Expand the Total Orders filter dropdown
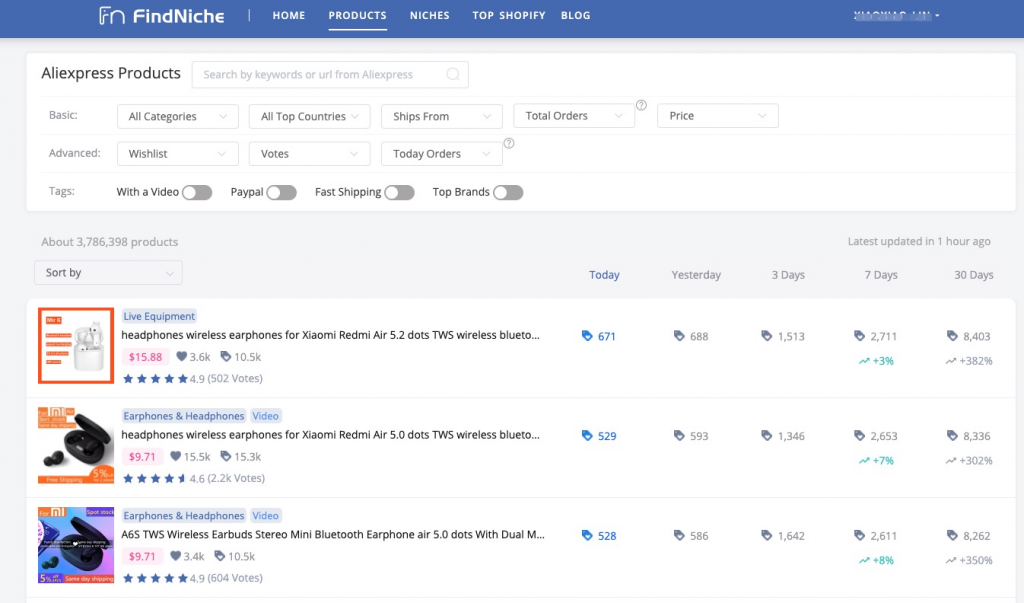 pyautogui.click(x=574, y=116)
